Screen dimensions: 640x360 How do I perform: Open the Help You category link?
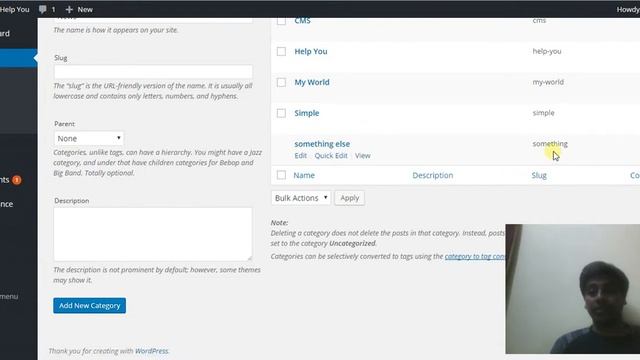click(311, 51)
